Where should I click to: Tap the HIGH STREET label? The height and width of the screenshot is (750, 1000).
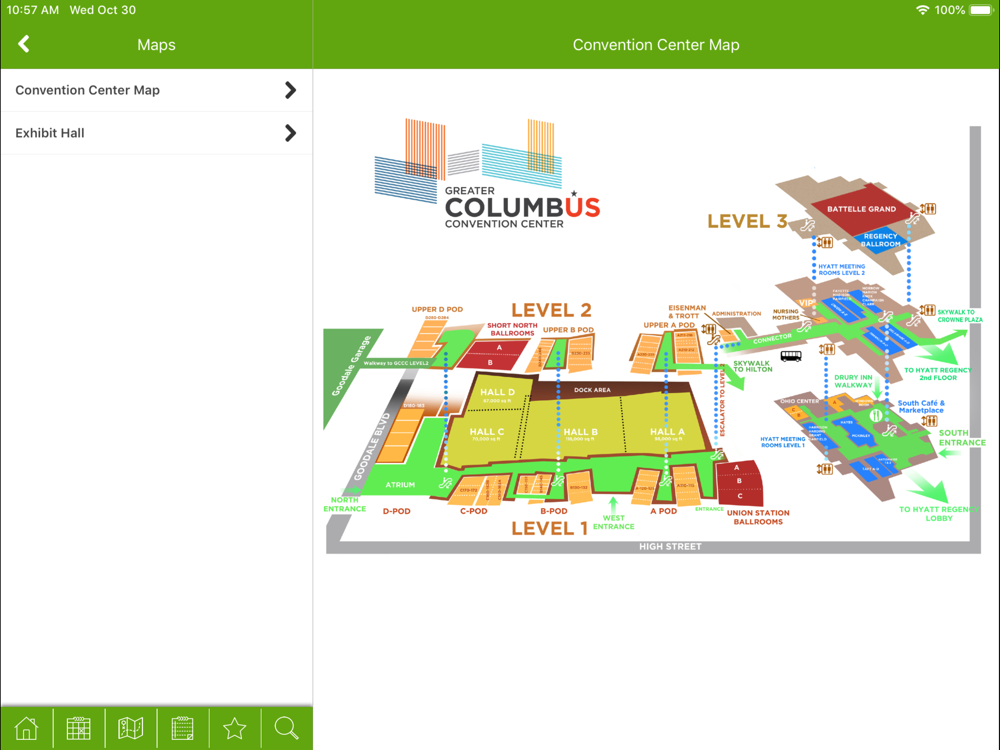click(670, 547)
